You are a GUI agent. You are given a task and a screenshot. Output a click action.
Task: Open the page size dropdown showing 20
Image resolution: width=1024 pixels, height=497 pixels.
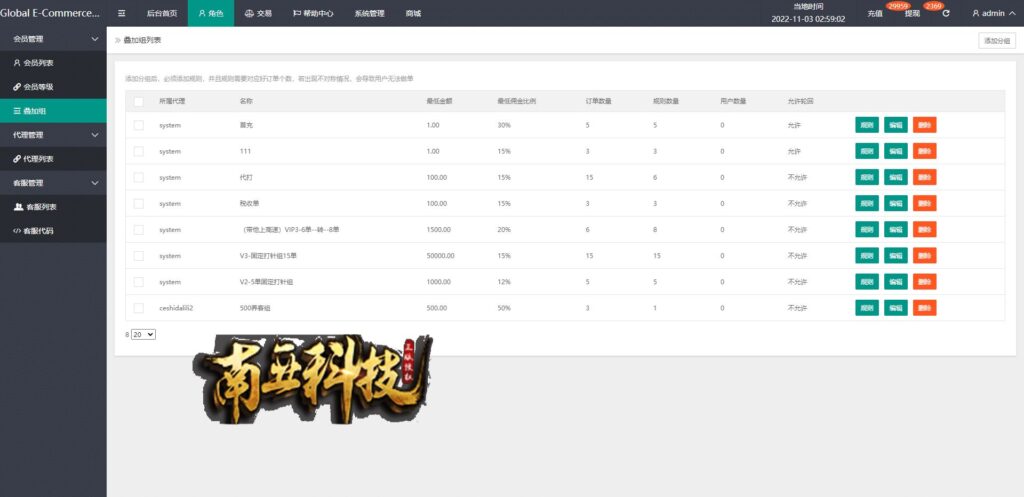pos(143,334)
